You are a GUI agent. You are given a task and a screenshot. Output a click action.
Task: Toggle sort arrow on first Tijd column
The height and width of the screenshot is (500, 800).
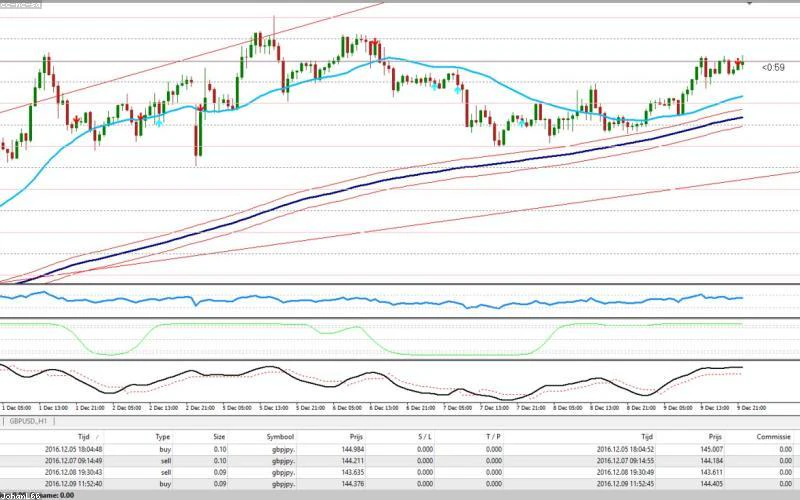pos(96,437)
